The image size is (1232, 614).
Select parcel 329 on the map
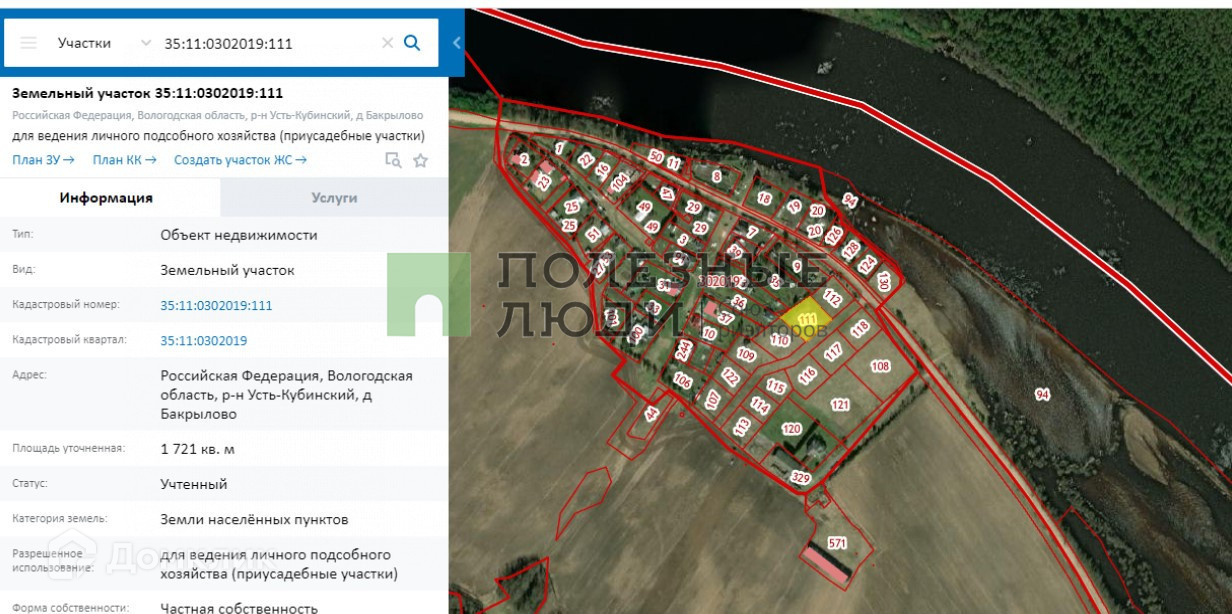[800, 476]
